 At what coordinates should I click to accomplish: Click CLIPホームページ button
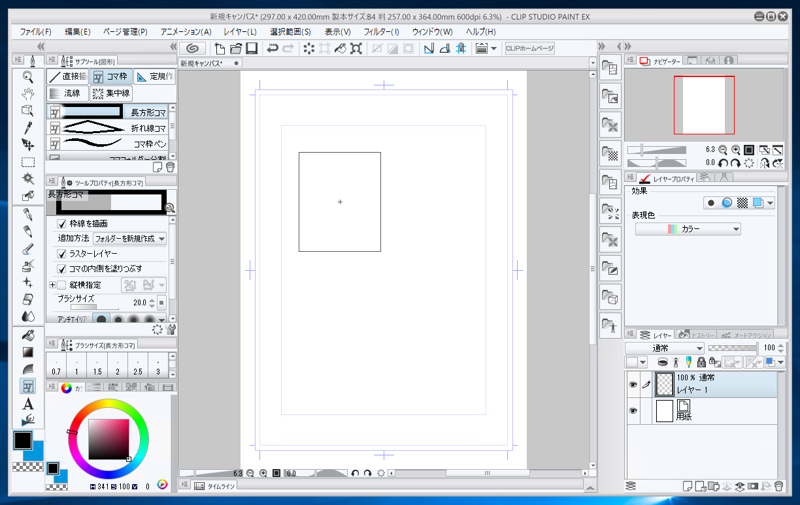pos(530,48)
